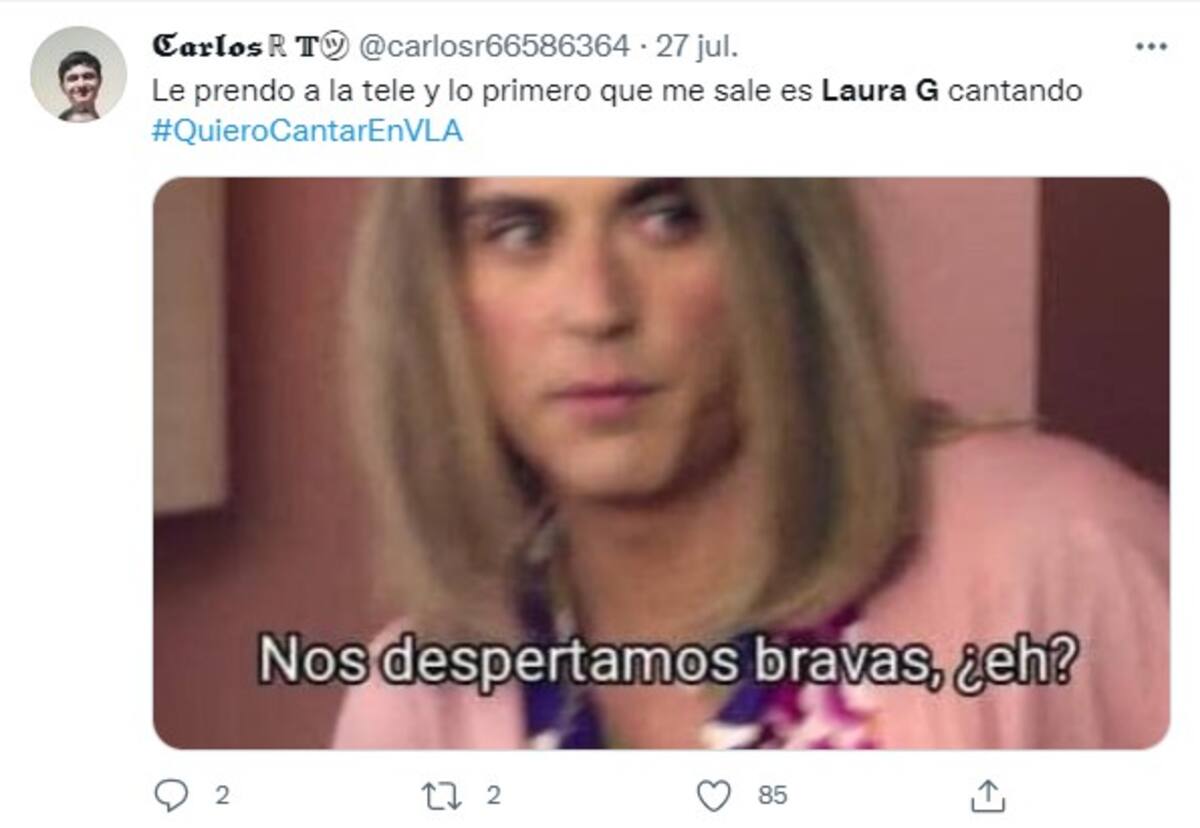
Task: Follow the #QuieroCantarEnVLA hashtag link
Action: (308, 131)
